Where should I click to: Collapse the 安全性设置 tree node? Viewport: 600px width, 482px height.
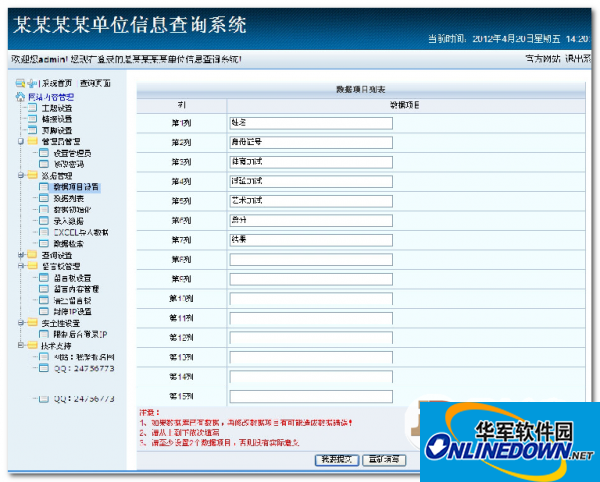[21, 323]
